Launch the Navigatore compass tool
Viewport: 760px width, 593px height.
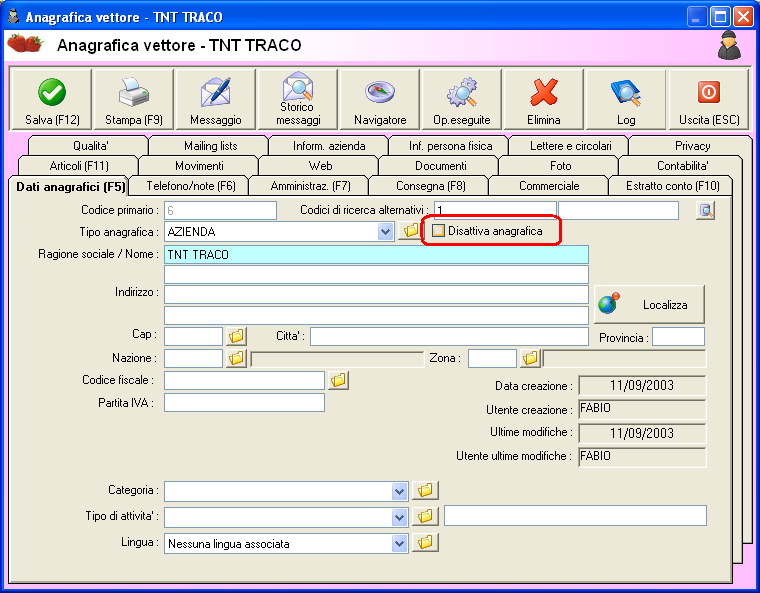tap(380, 100)
